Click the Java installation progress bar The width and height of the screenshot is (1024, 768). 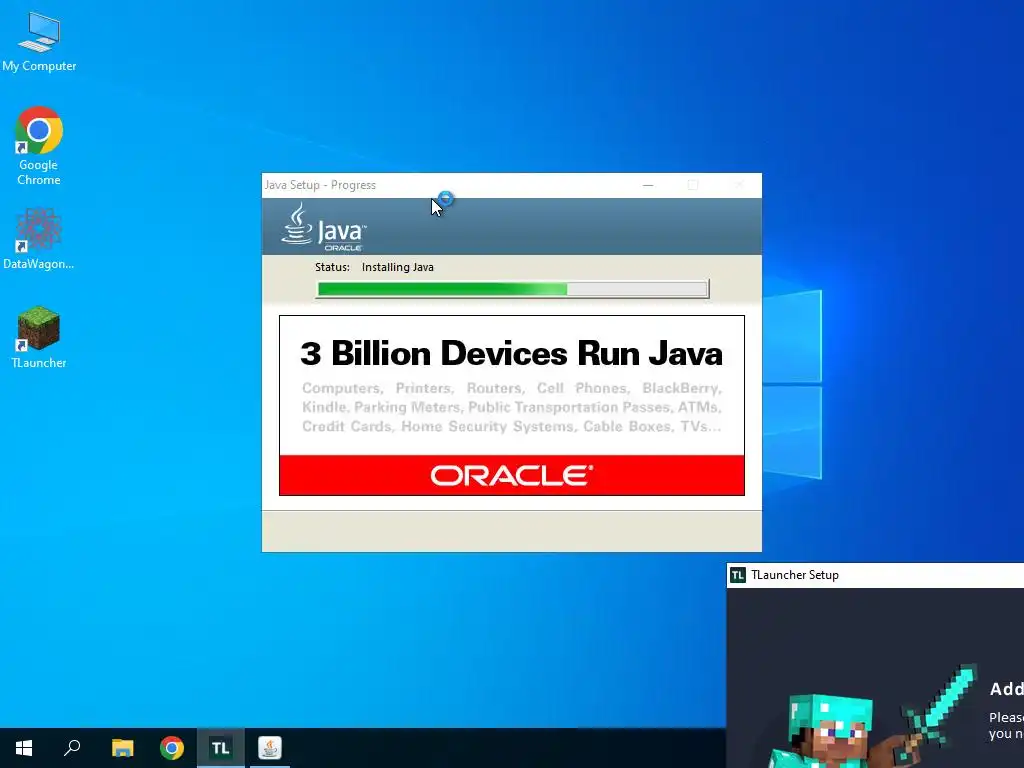tap(513, 289)
